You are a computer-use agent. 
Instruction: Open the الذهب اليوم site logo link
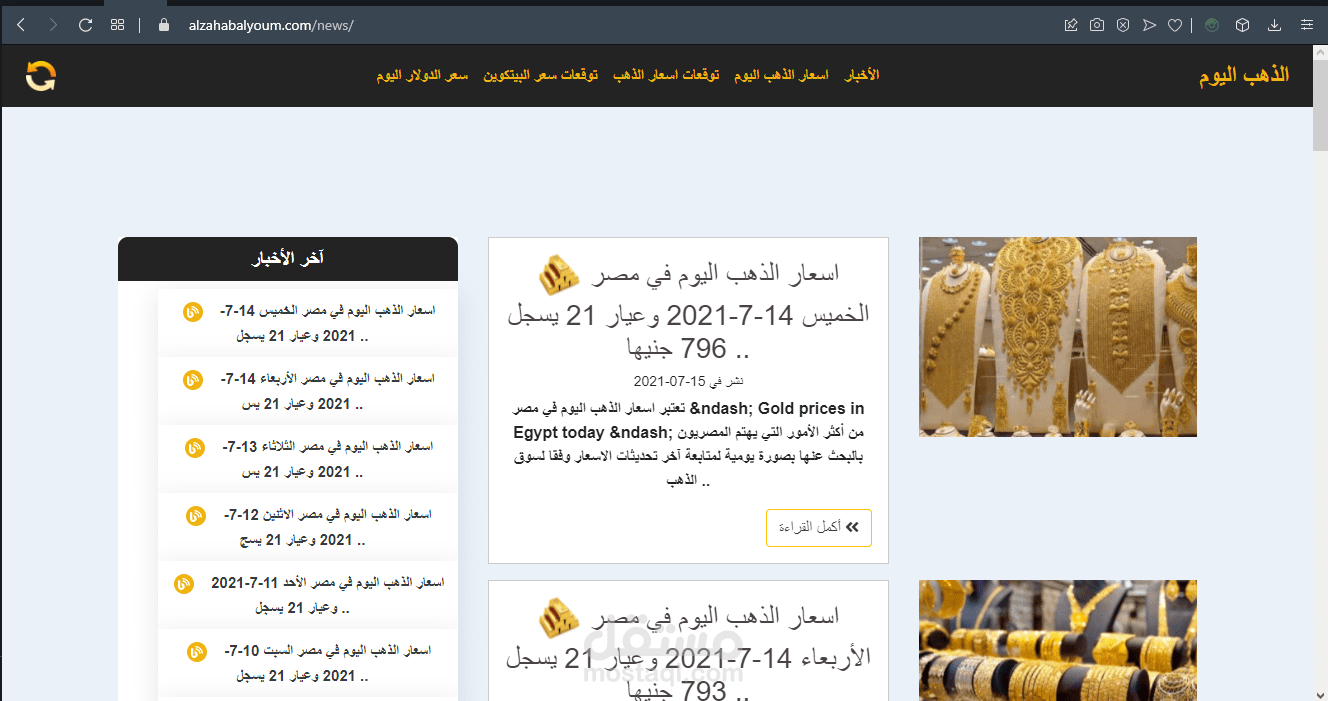click(1244, 76)
